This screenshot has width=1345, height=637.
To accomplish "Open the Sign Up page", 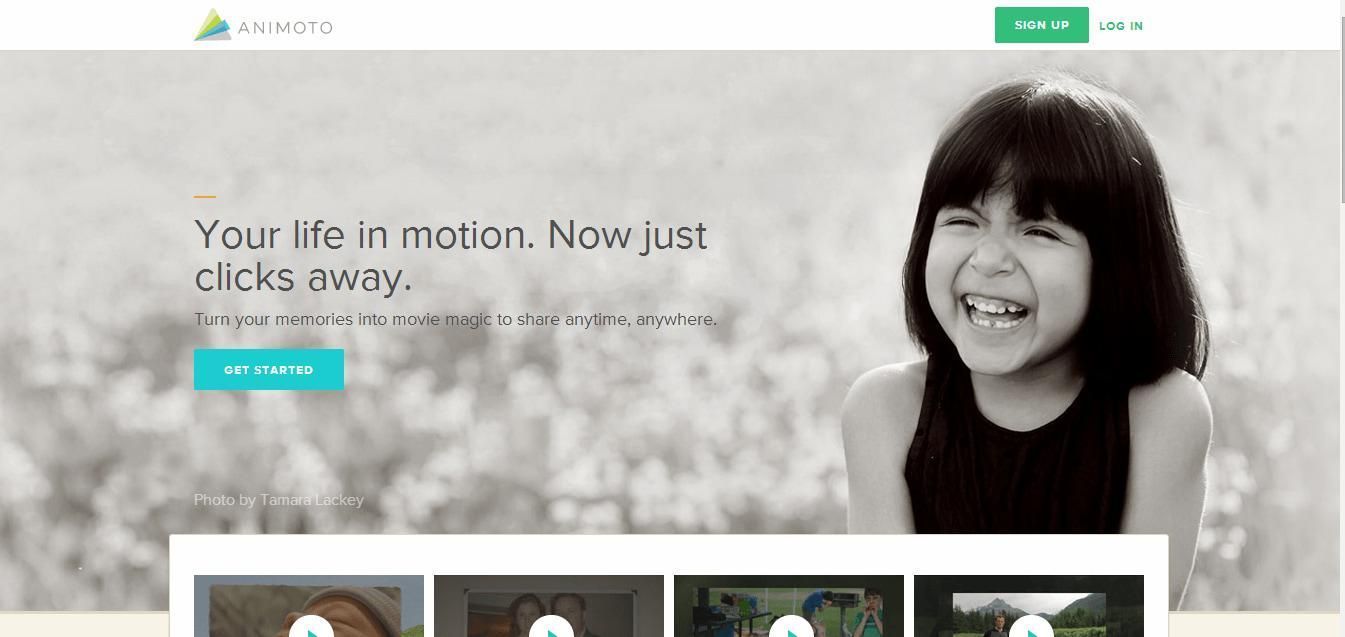I will coord(1041,25).
